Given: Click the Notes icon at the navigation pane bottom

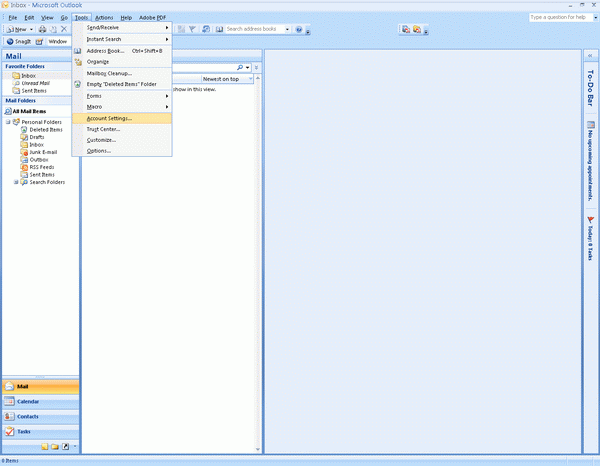Looking at the screenshot, I should click(x=44, y=446).
